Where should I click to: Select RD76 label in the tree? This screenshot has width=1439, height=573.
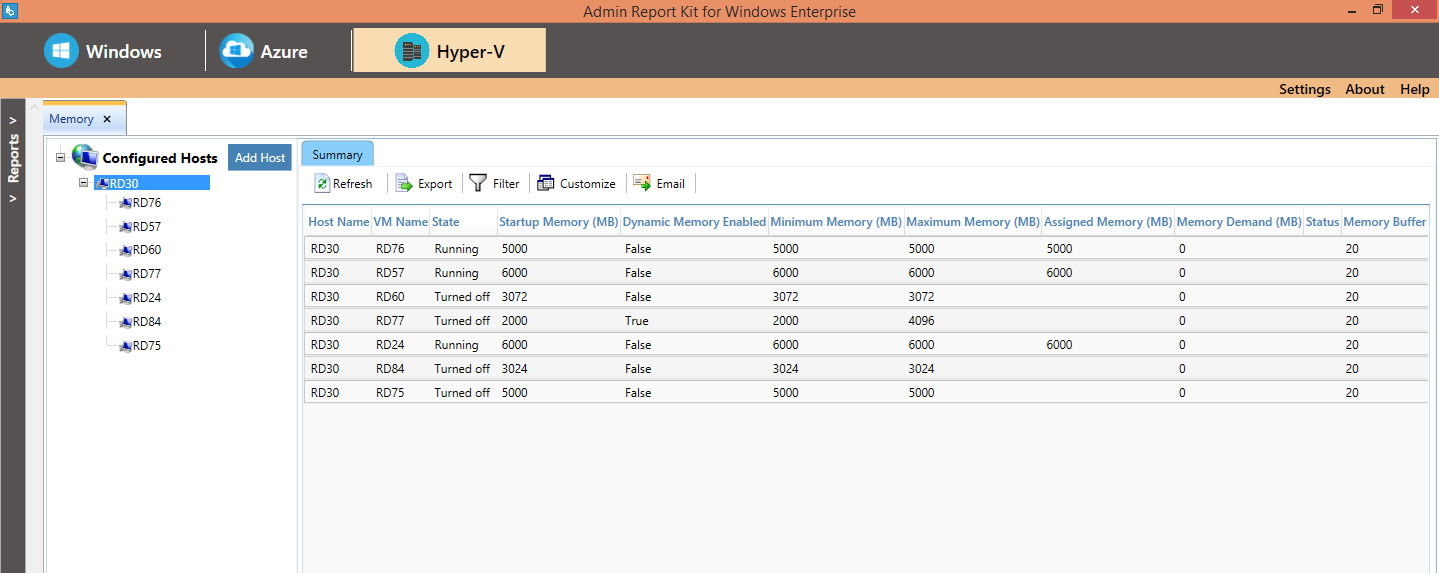(147, 203)
